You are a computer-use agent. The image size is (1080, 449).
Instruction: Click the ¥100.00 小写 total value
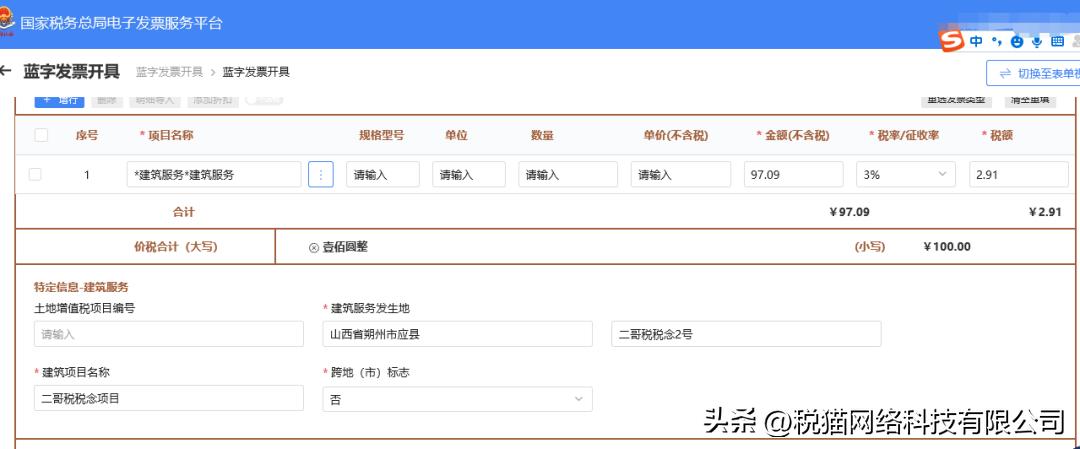946,247
